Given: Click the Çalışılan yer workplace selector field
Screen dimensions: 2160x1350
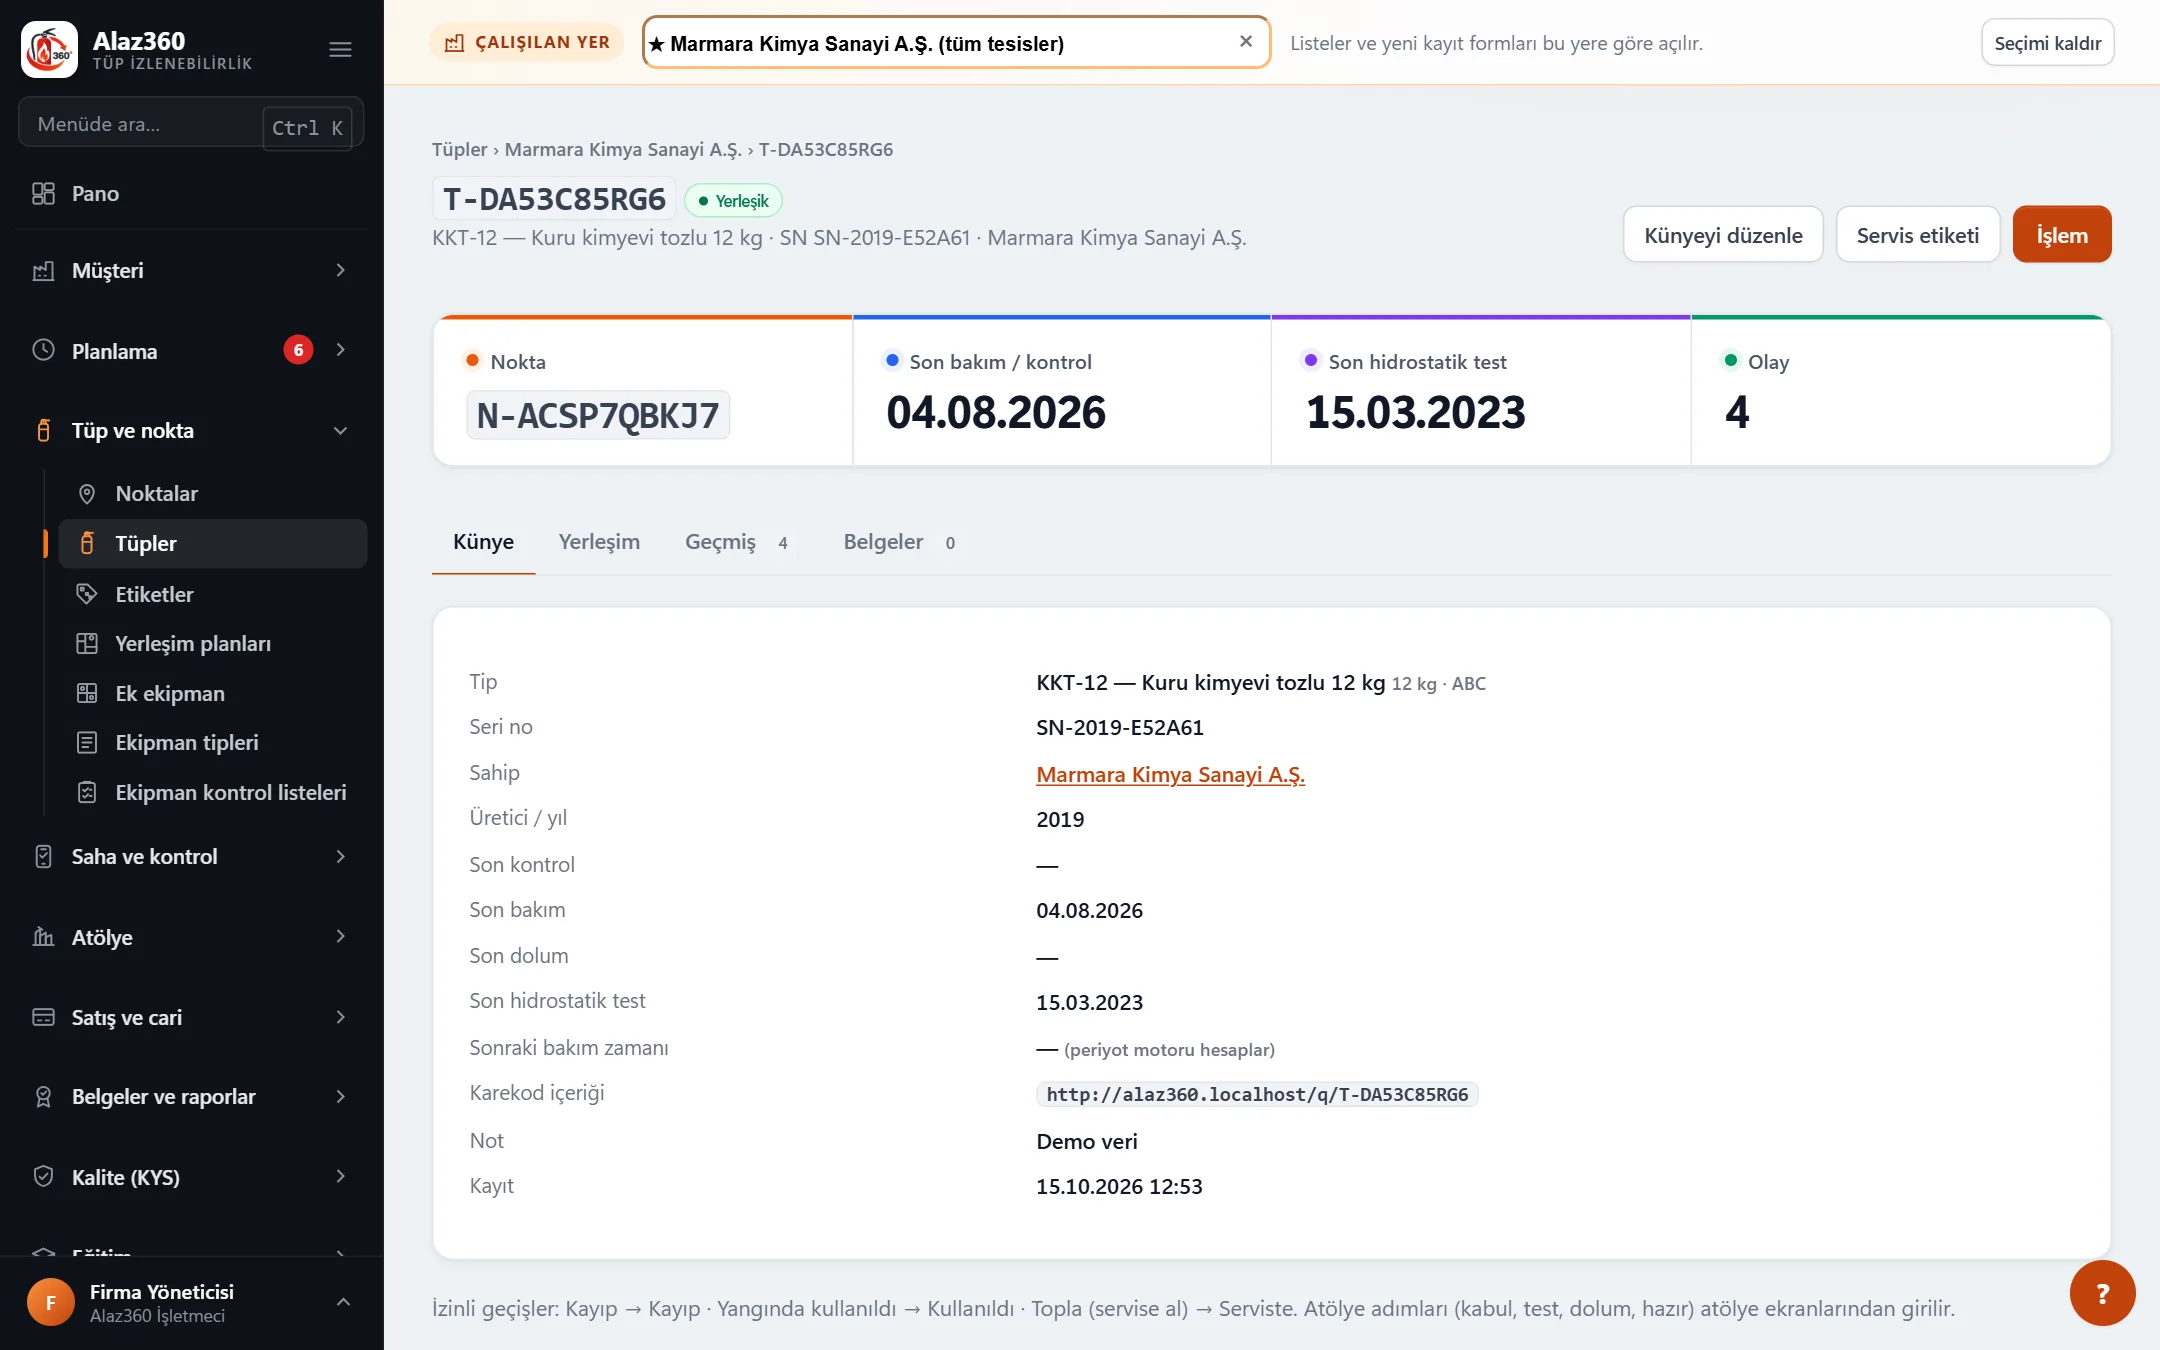Looking at the screenshot, I should 956,43.
